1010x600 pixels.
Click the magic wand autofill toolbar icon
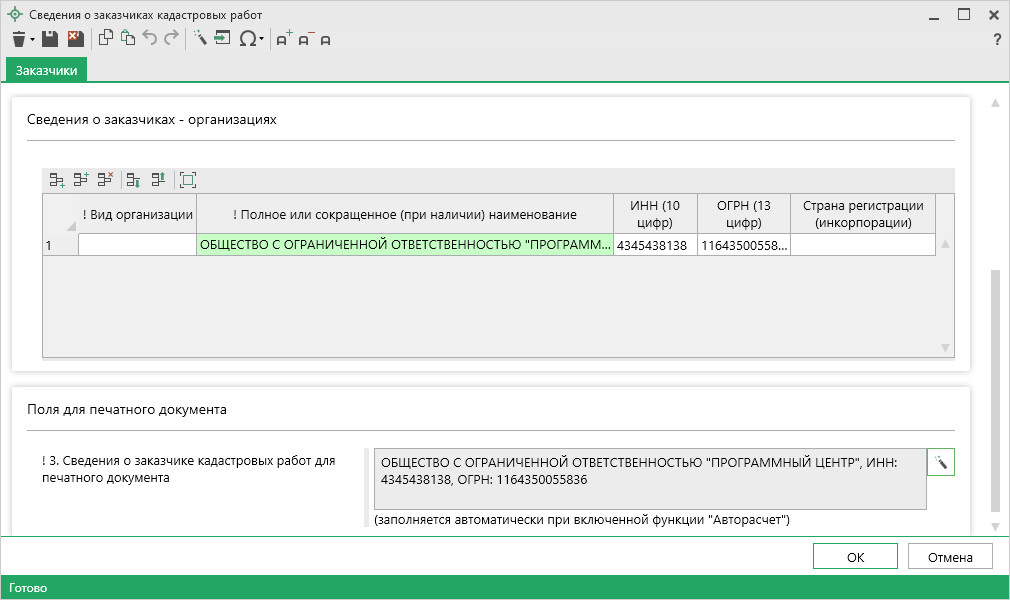click(199, 39)
